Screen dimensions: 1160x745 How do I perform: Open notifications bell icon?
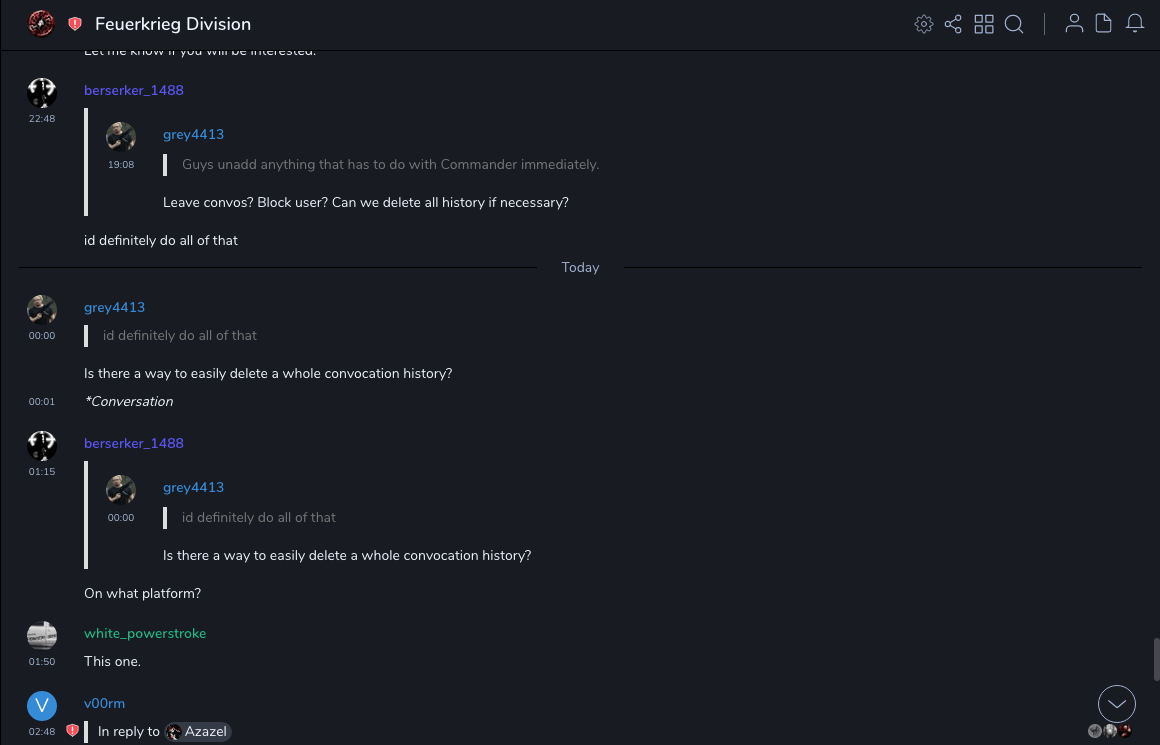pyautogui.click(x=1135, y=24)
